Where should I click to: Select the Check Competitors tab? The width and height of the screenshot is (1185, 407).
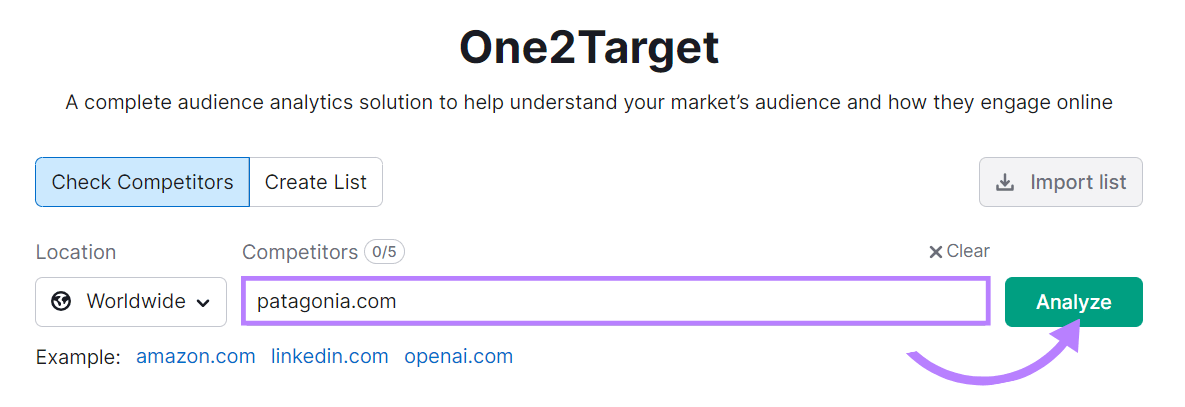[142, 182]
